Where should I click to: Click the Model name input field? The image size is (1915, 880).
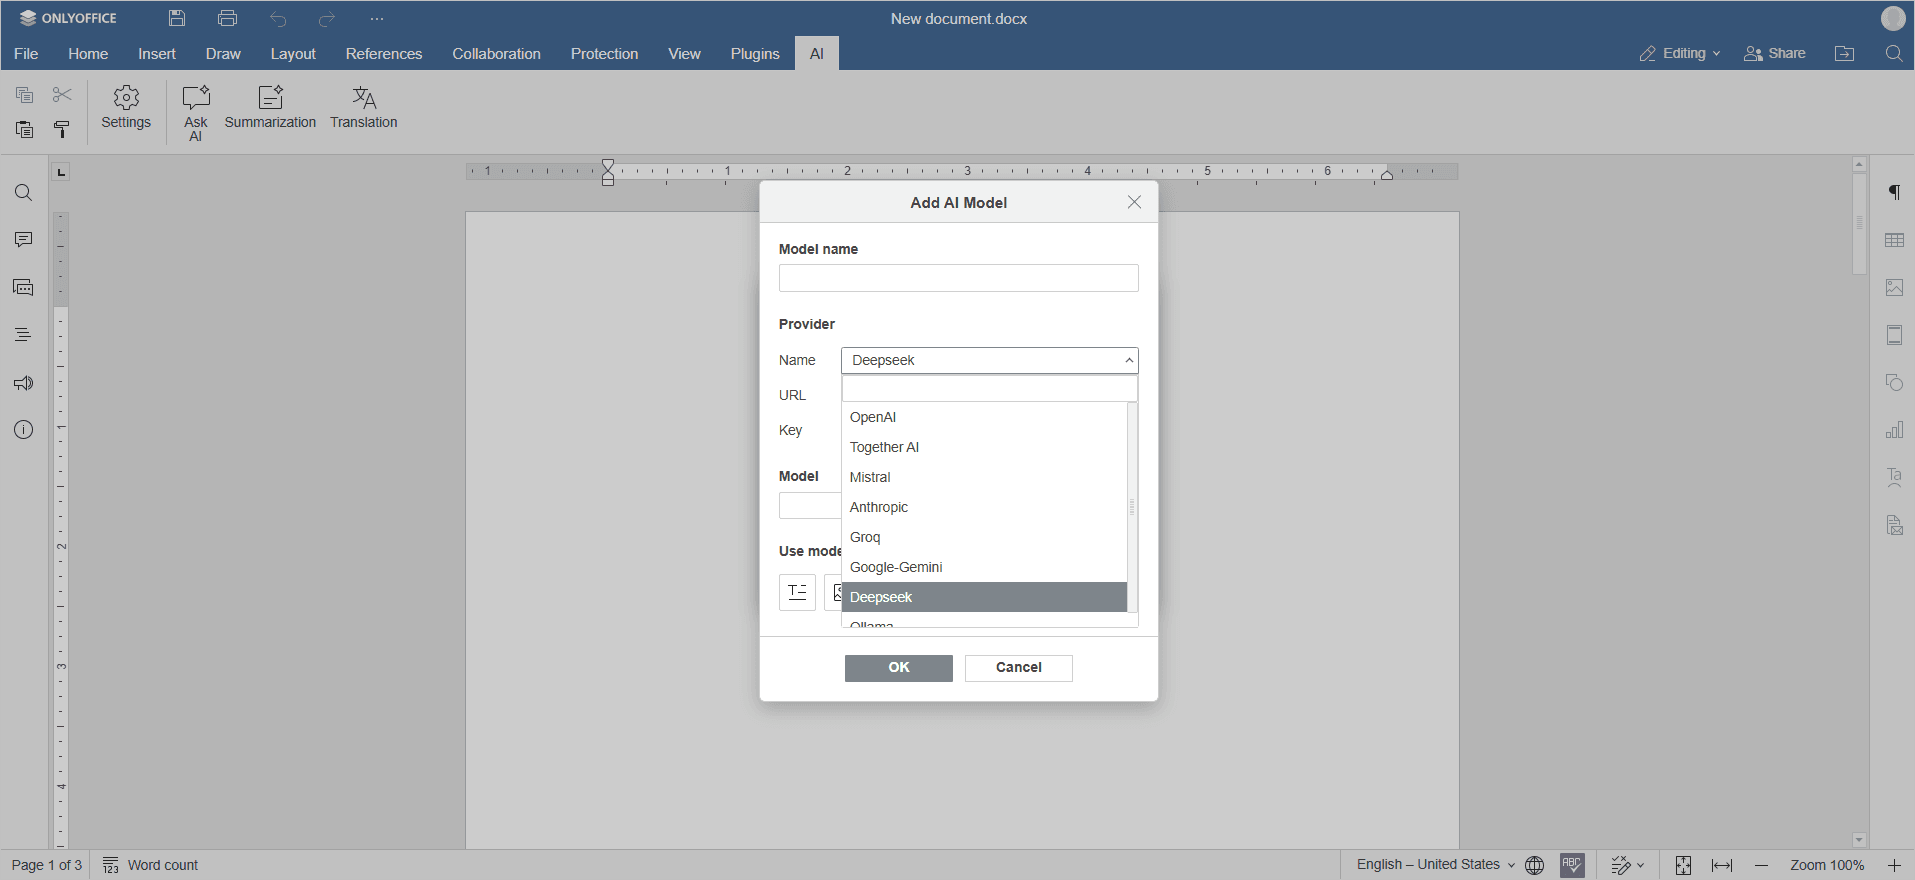(x=958, y=278)
